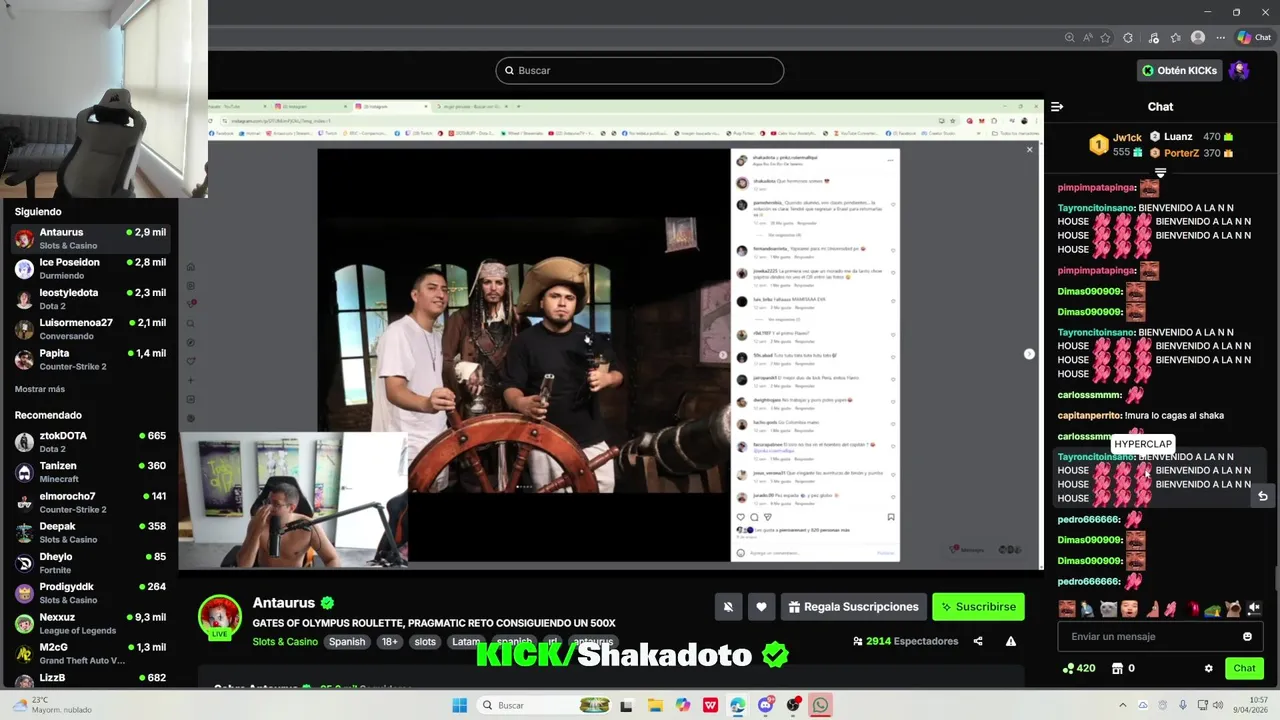Image resolution: width=1280 pixels, height=720 pixels.
Task: Open File Explorer from the taskbar
Action: pos(655,705)
